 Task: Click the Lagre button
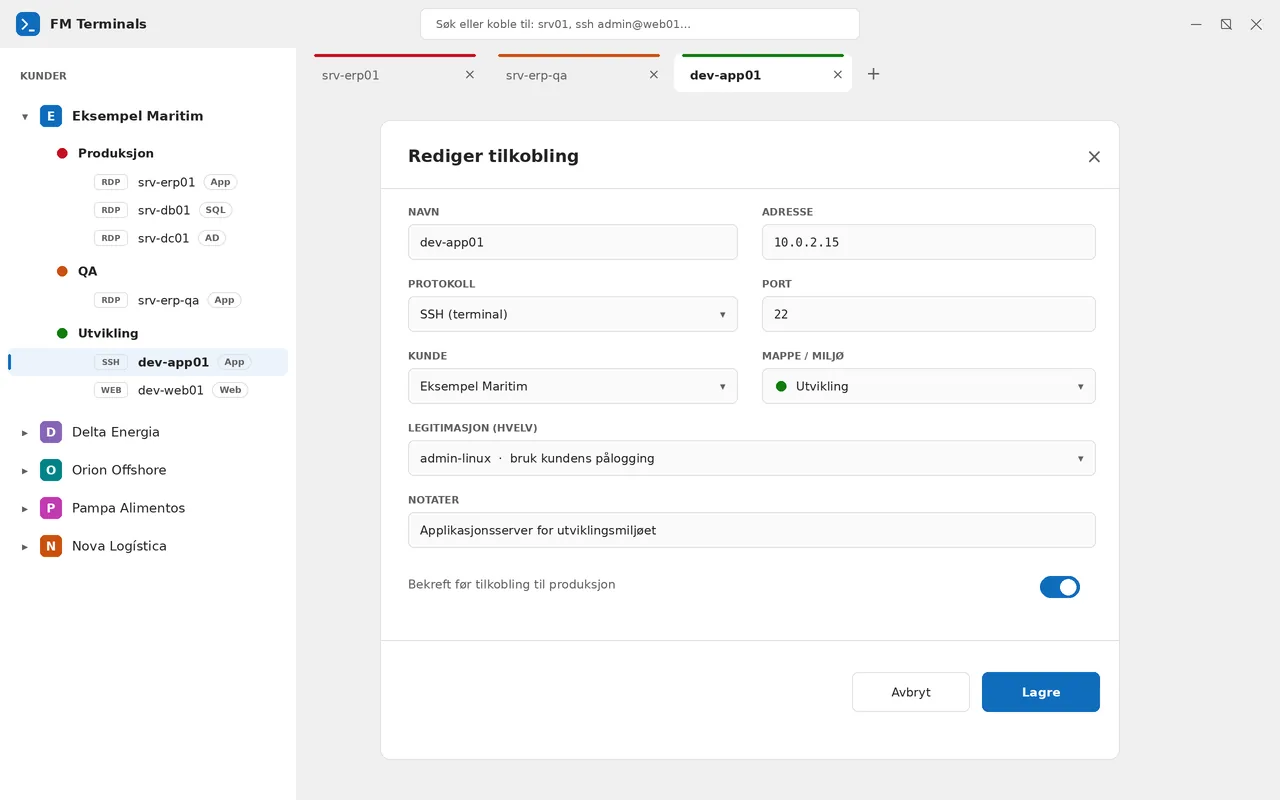click(1041, 692)
